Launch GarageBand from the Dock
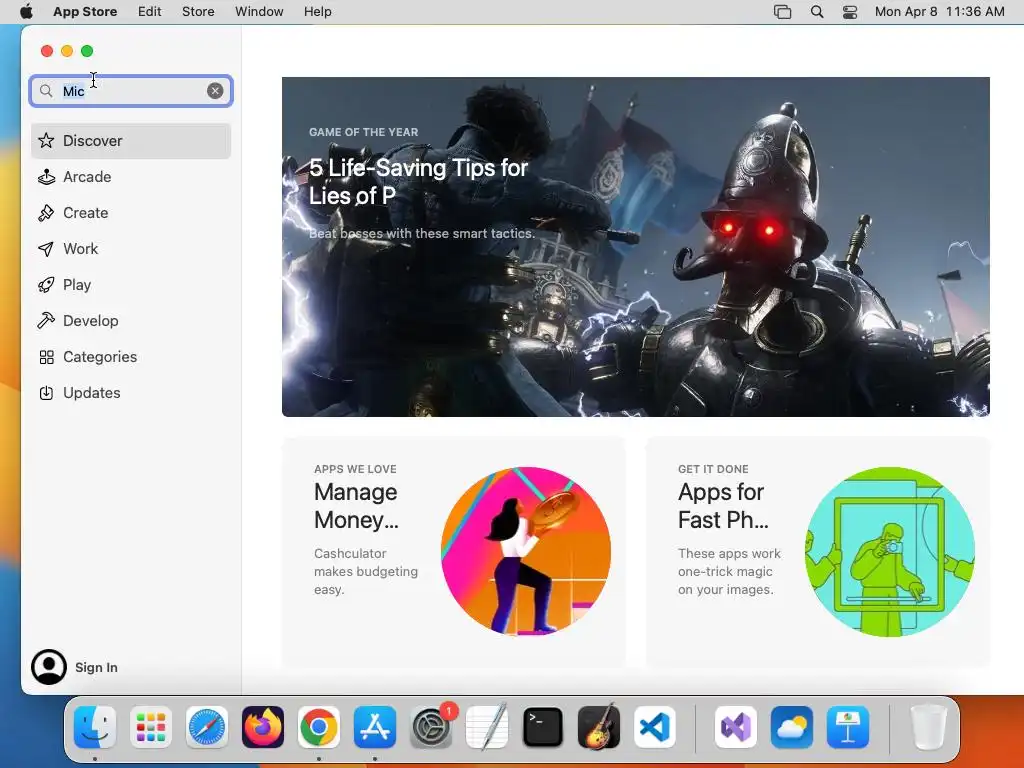 click(x=599, y=727)
